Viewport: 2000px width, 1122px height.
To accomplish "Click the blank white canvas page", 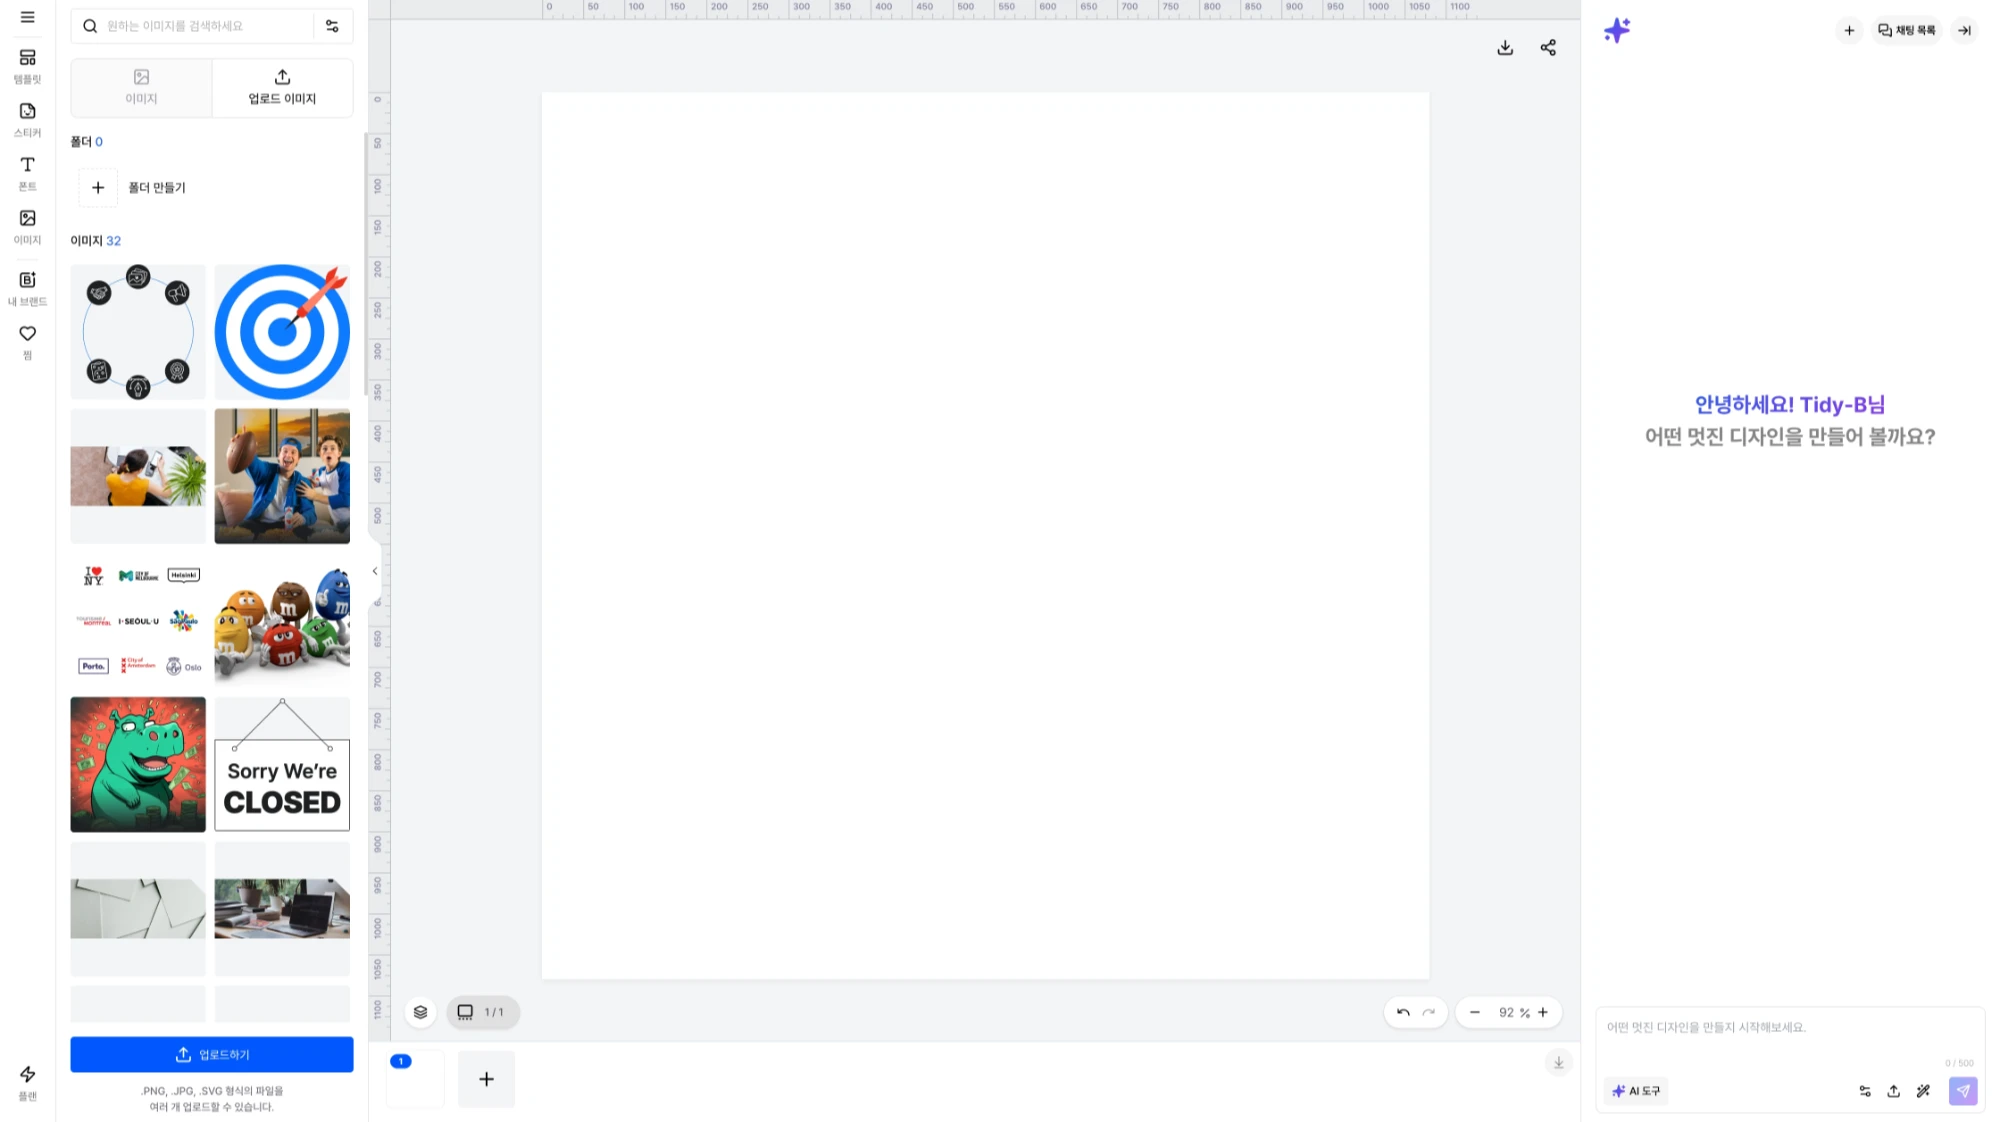I will click(x=985, y=535).
